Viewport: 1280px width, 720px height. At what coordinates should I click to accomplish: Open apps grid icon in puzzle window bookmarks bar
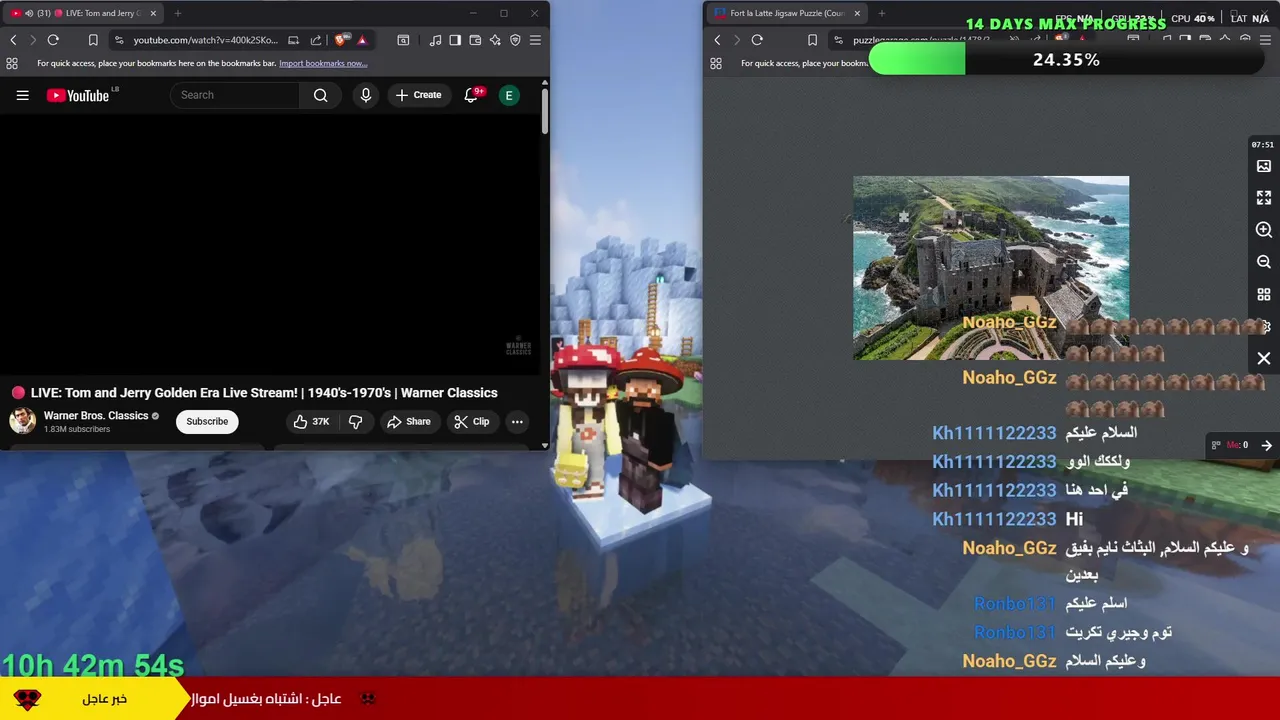[716, 63]
